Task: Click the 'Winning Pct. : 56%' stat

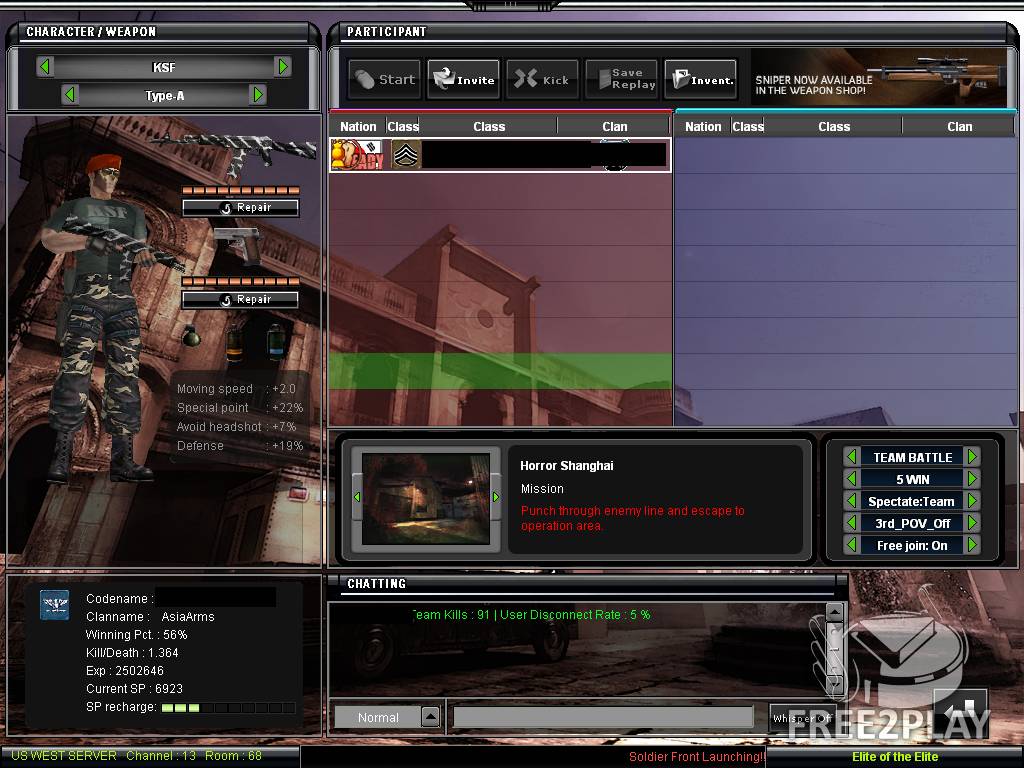Action: coord(136,635)
